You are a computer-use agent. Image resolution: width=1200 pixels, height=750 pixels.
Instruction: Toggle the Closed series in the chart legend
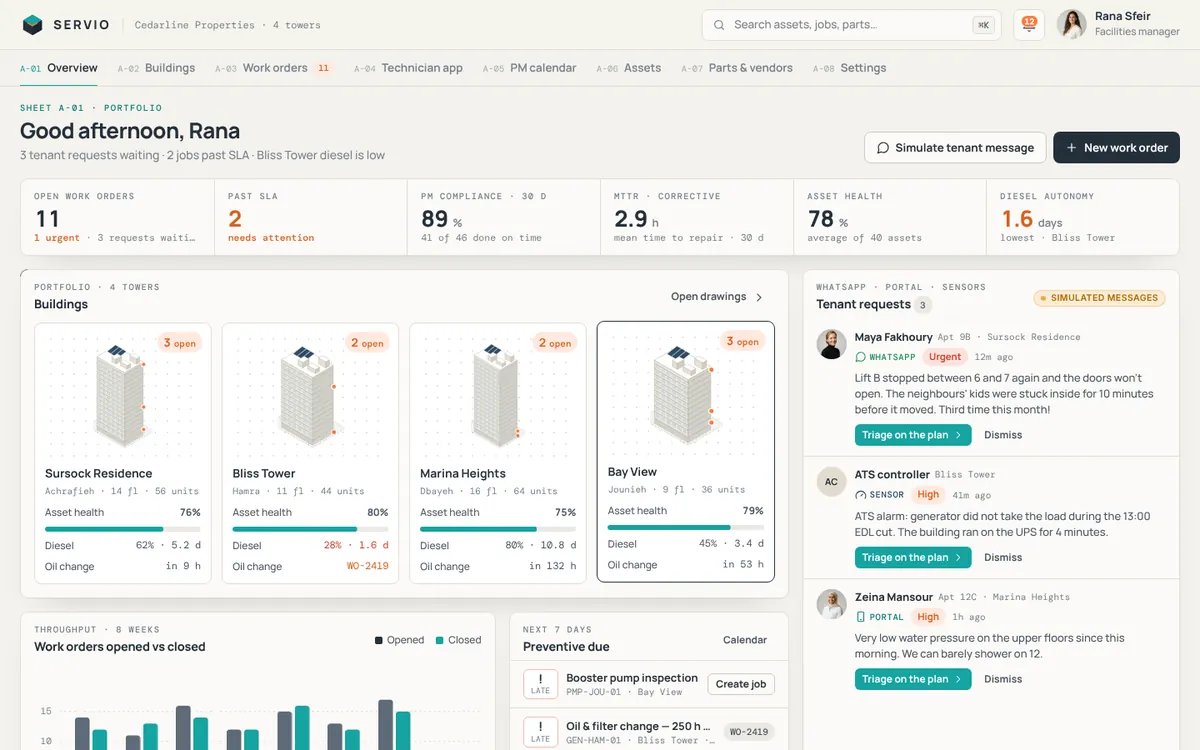[x=459, y=640]
